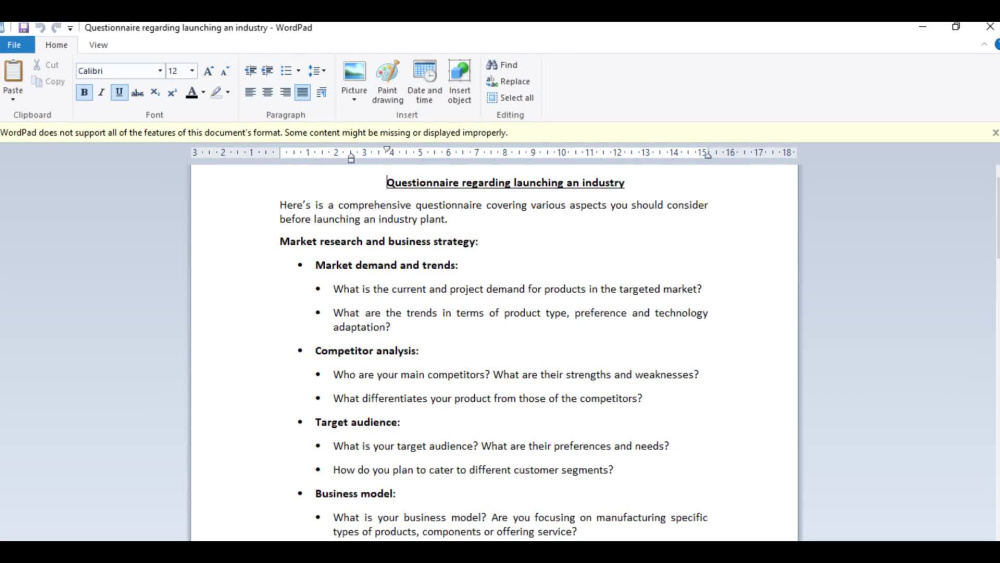Open Replace dialog
1000x563 pixels.
[x=508, y=82]
